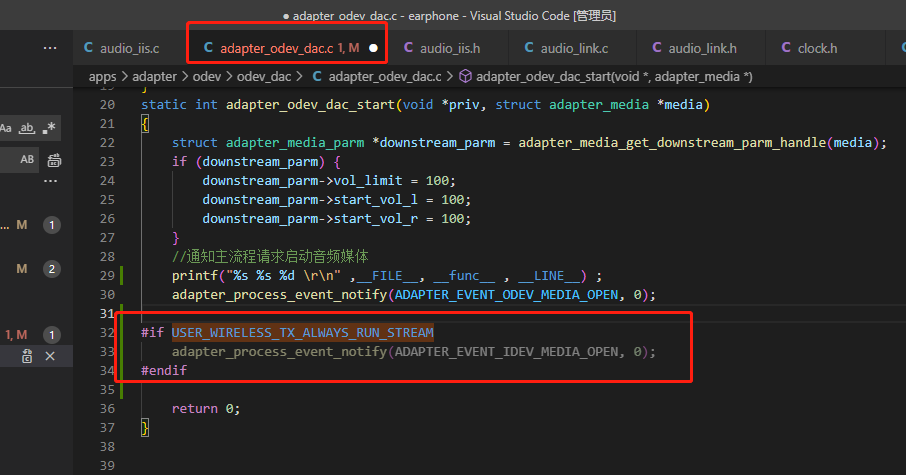Click 'vol_limit' assignment on line 24

367,181
